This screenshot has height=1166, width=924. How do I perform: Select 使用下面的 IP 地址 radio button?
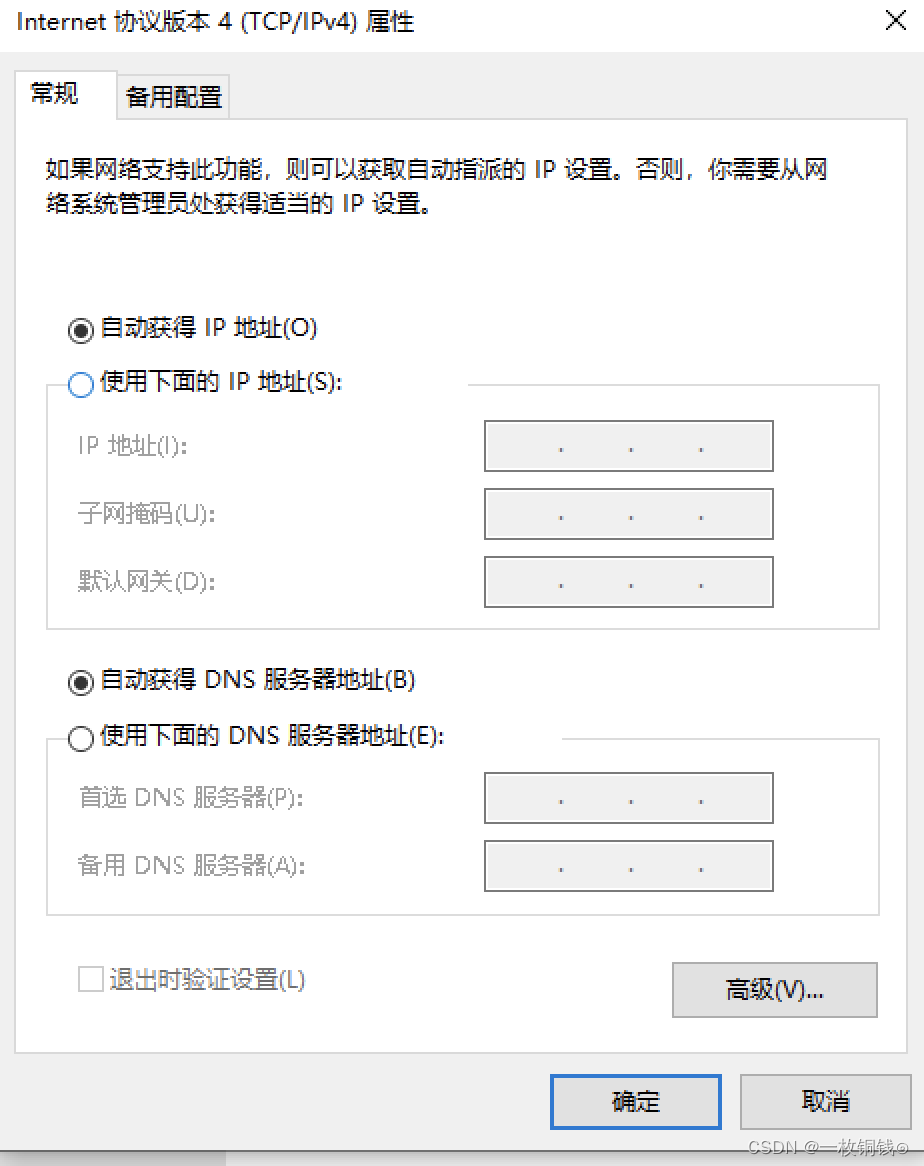(81, 384)
